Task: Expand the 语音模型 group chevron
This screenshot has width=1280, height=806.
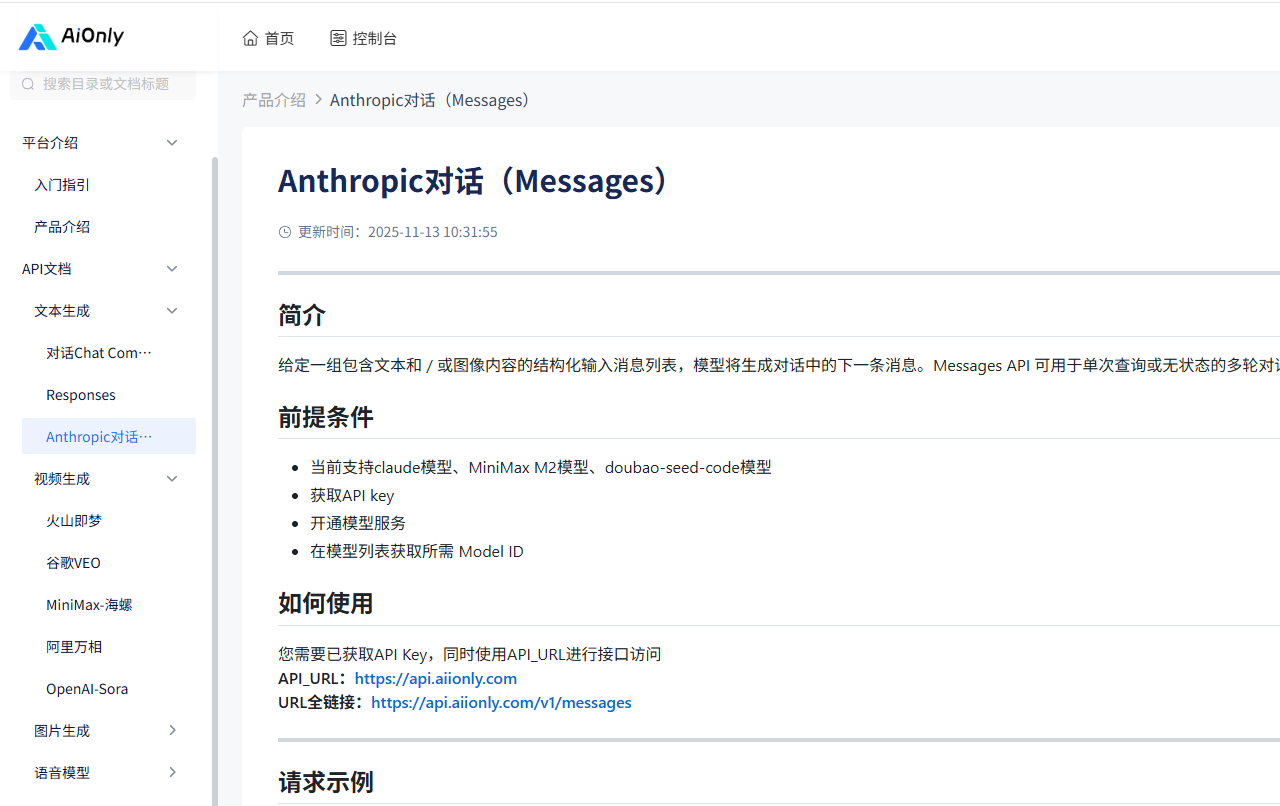Action: [x=172, y=773]
